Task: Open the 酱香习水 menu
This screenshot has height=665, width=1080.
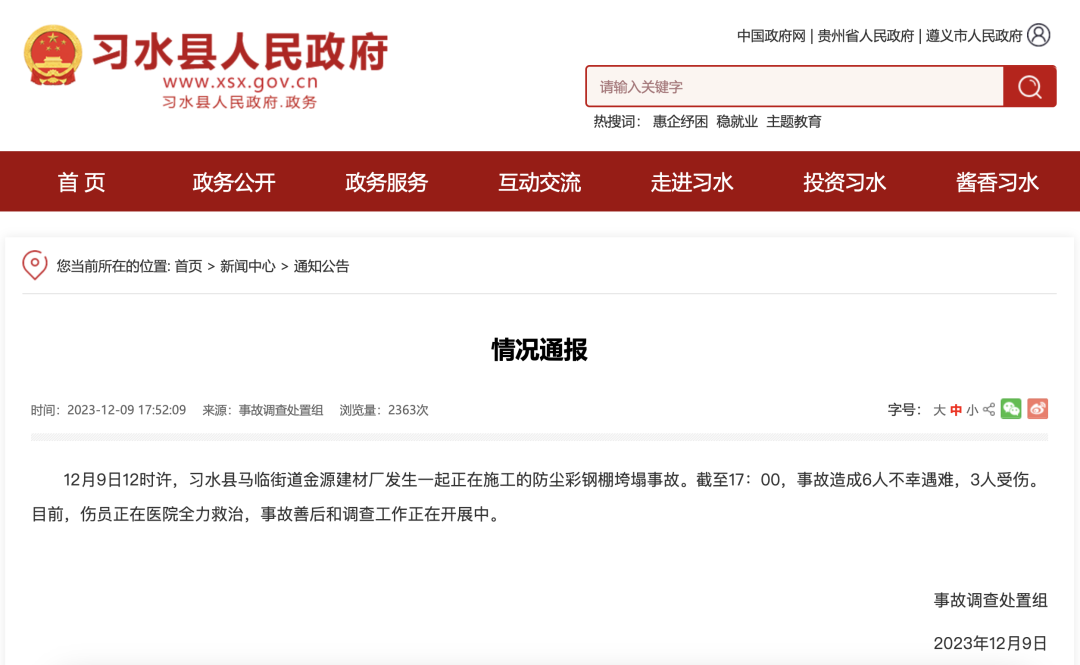Action: pos(994,182)
